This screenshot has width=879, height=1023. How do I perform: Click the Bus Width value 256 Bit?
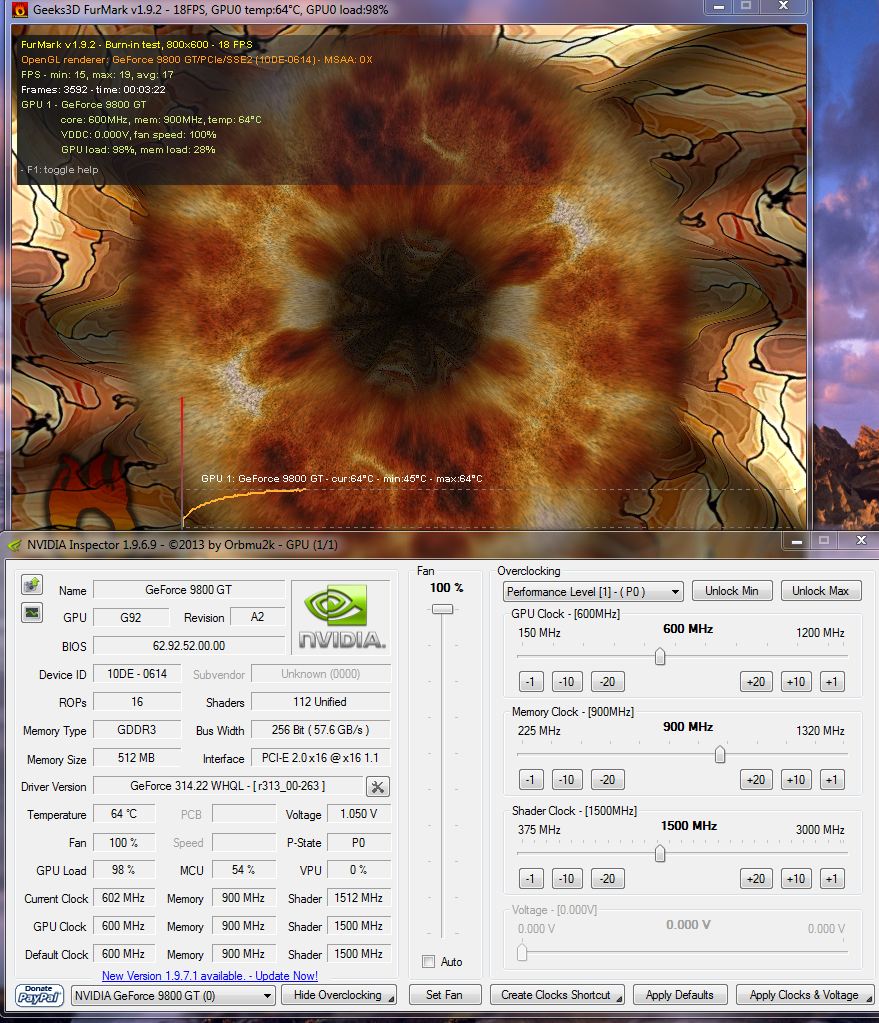point(320,730)
